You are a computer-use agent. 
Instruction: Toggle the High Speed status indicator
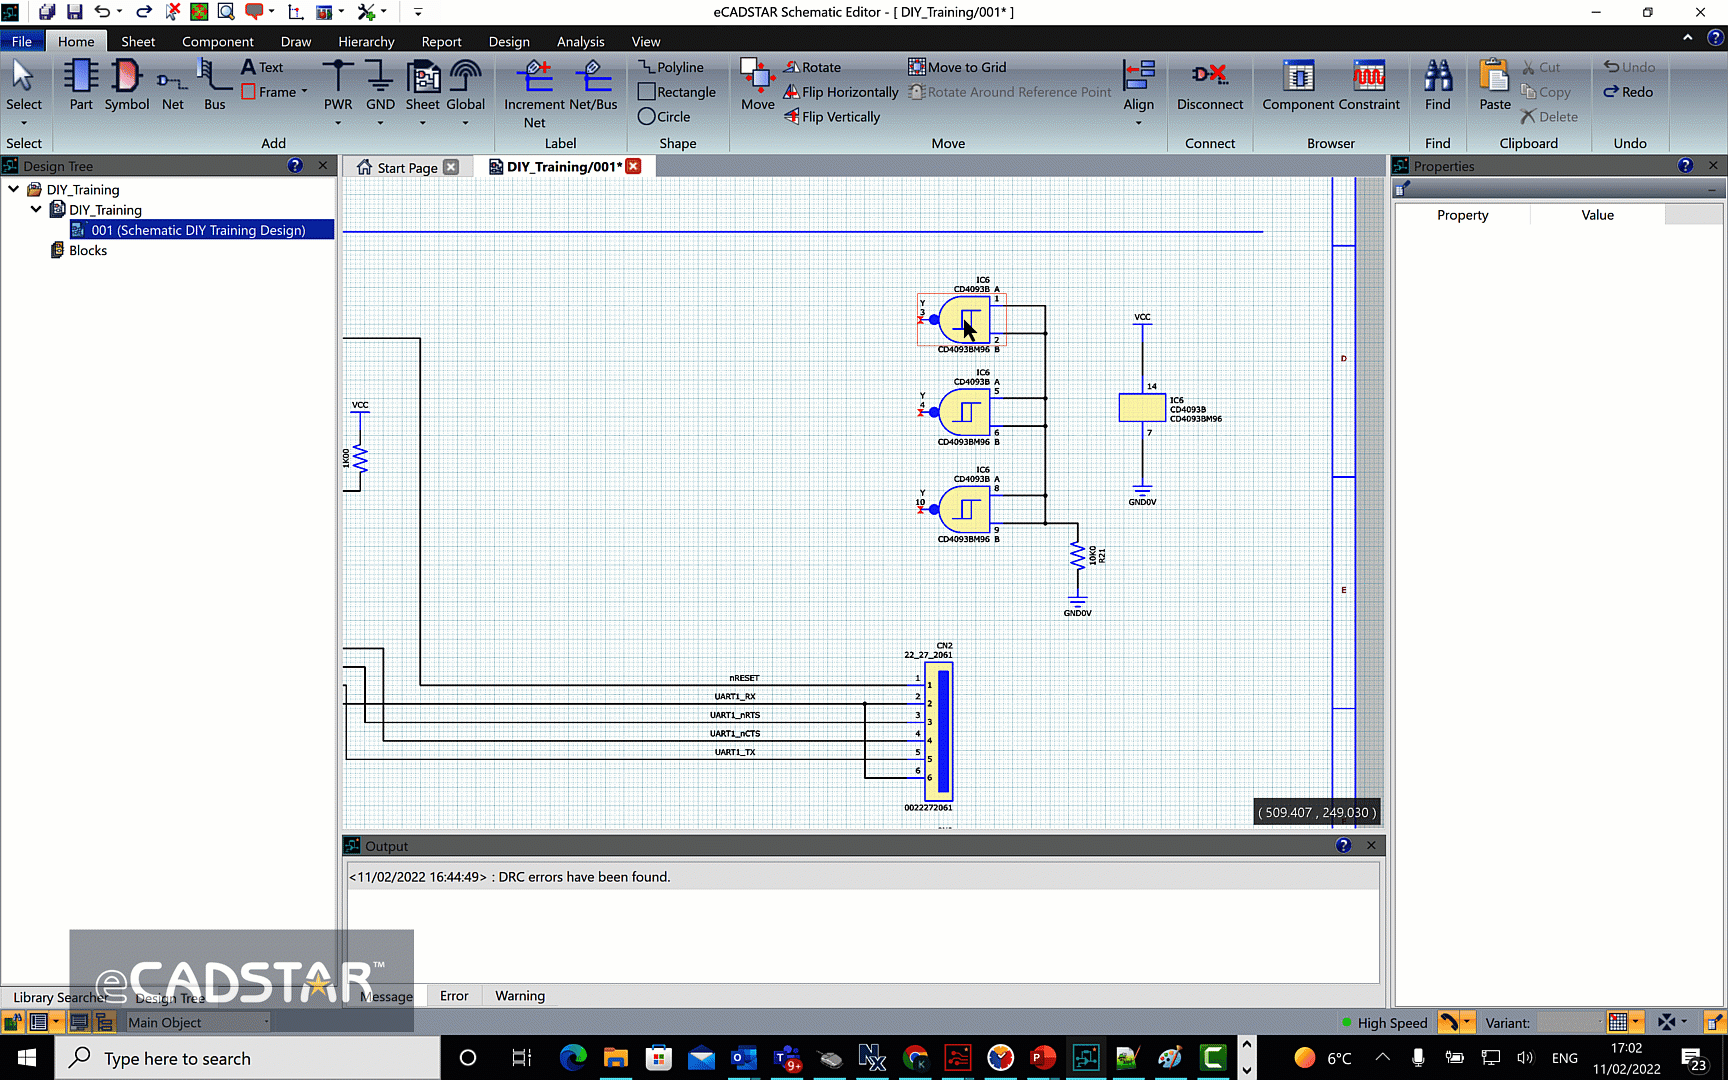(1384, 1023)
